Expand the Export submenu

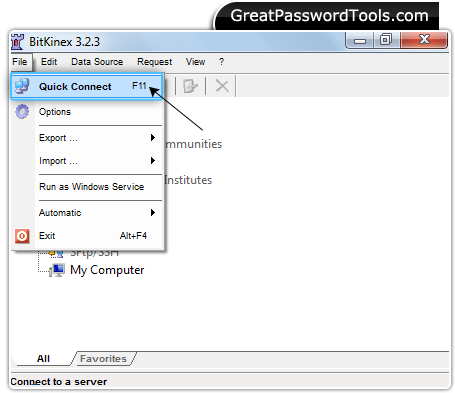click(87, 138)
